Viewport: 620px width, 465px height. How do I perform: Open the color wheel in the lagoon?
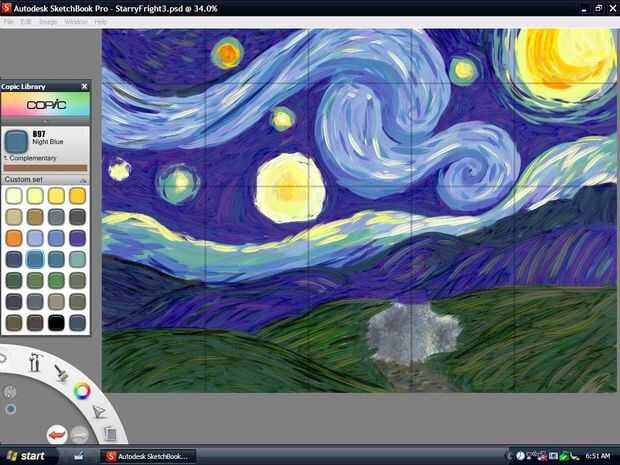(82, 391)
